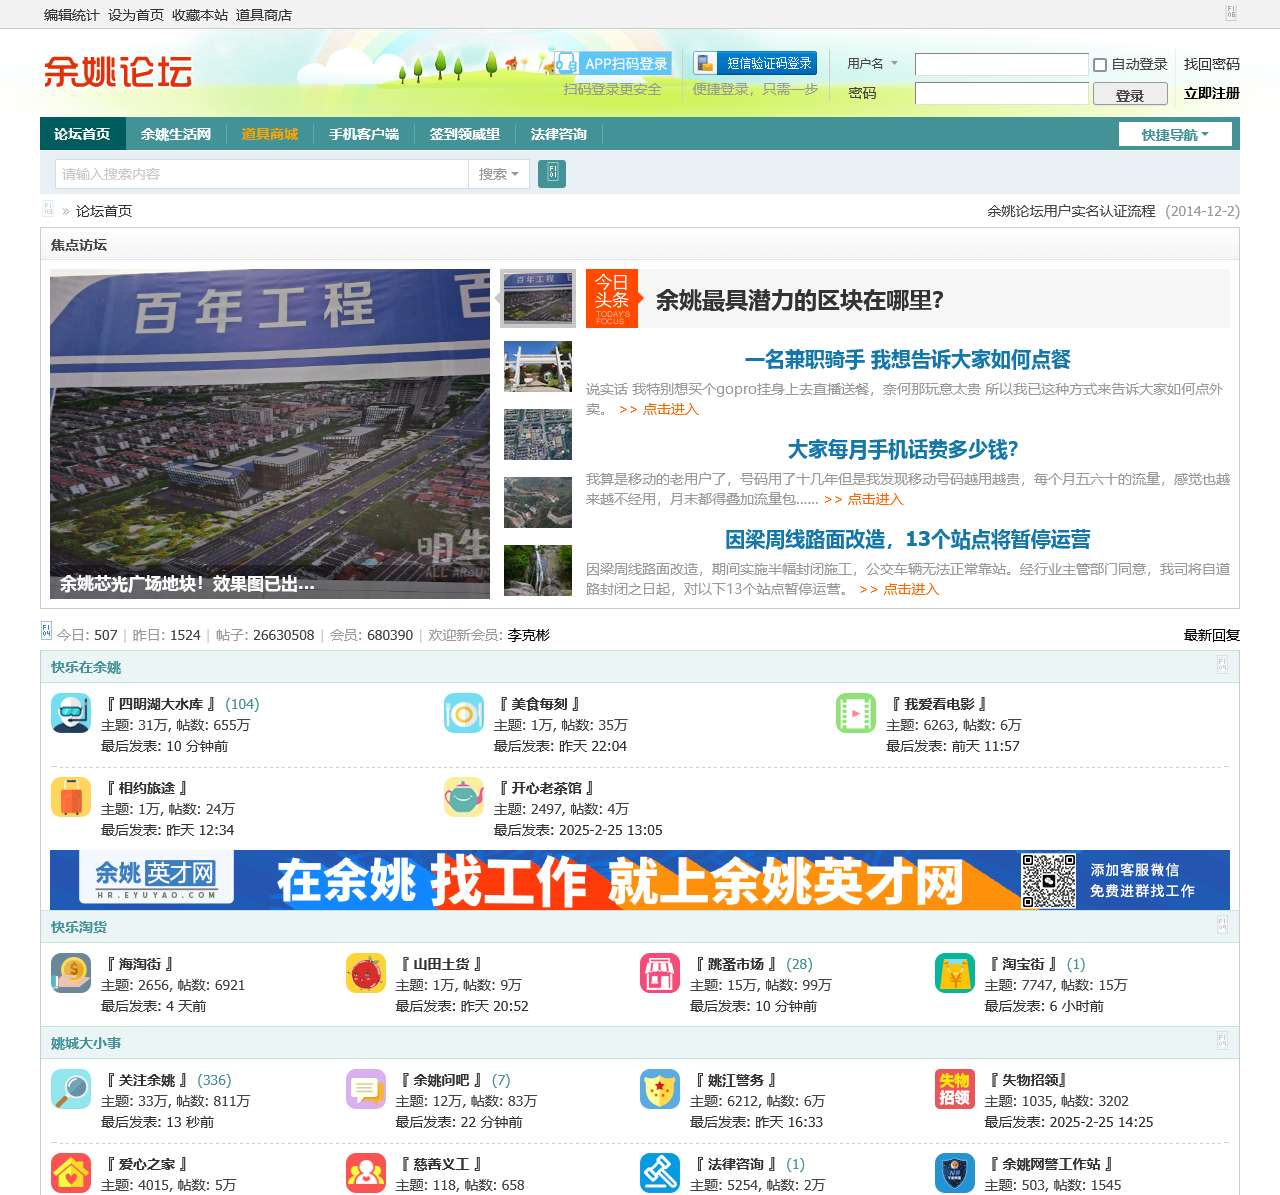Select the 相约旅途 suitcase icon
Viewport: 1280px width, 1195px height.
71,797
